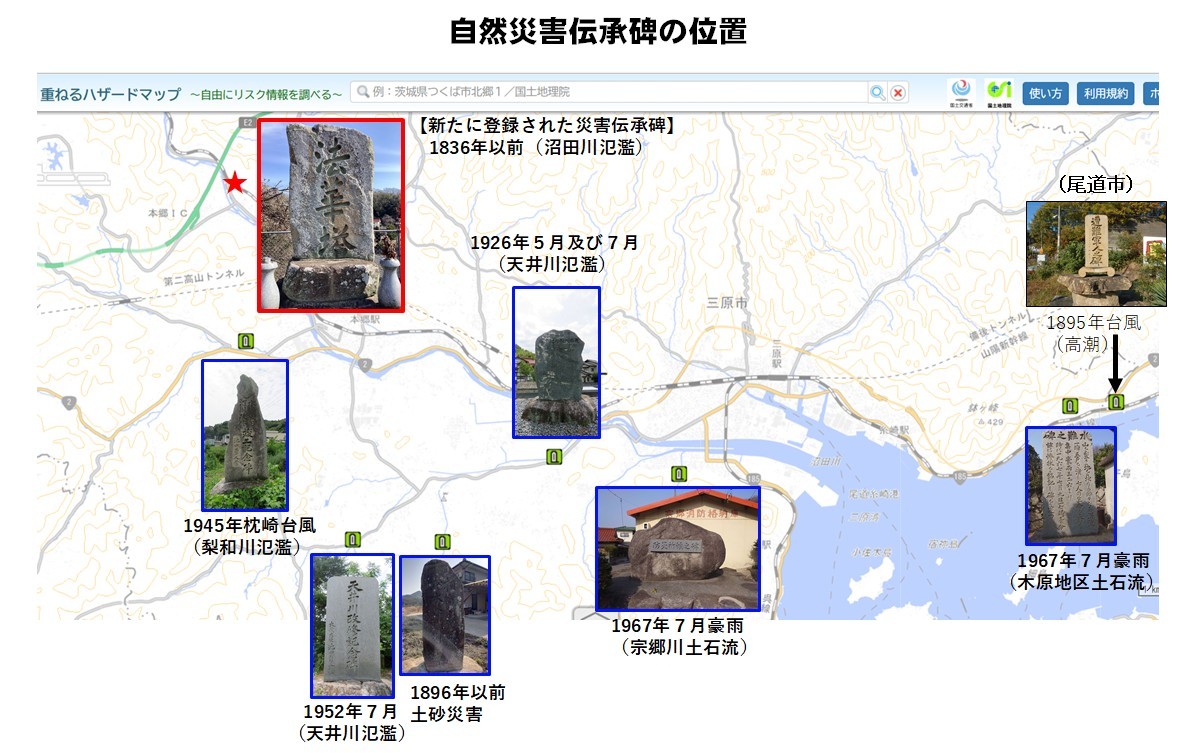Open the 1952年７月 天井川氾濫 monument photo

tap(352, 625)
